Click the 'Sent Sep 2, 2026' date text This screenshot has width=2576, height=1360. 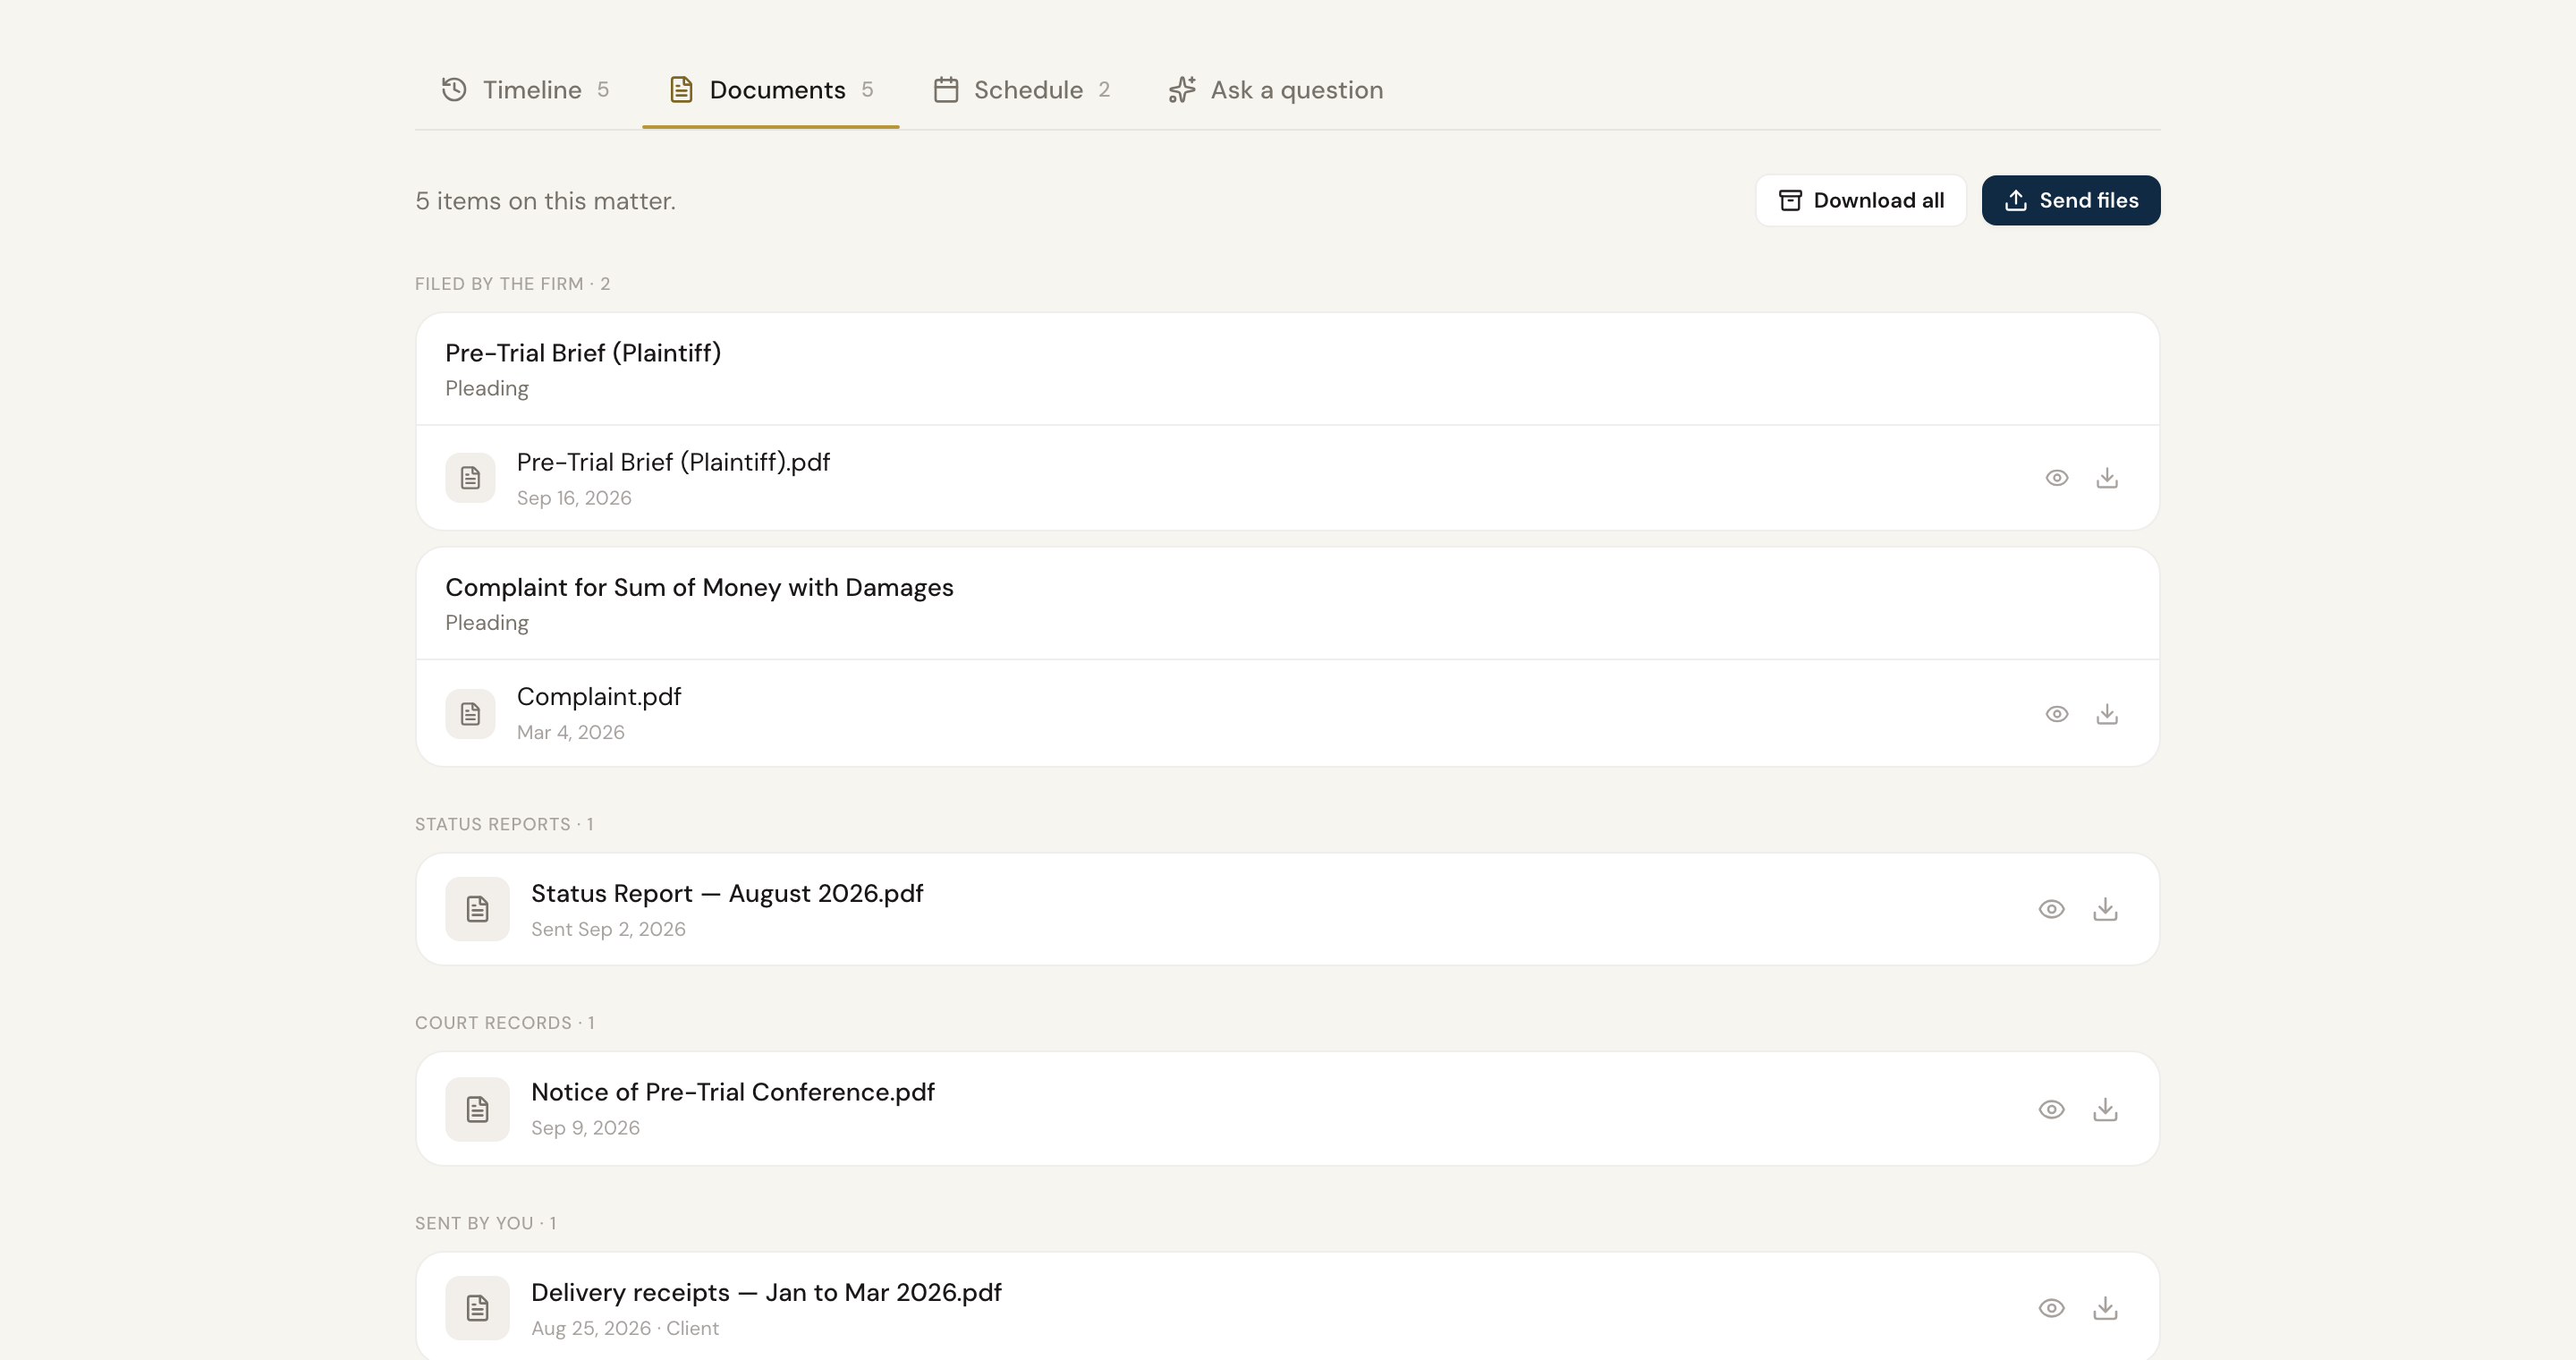(608, 929)
